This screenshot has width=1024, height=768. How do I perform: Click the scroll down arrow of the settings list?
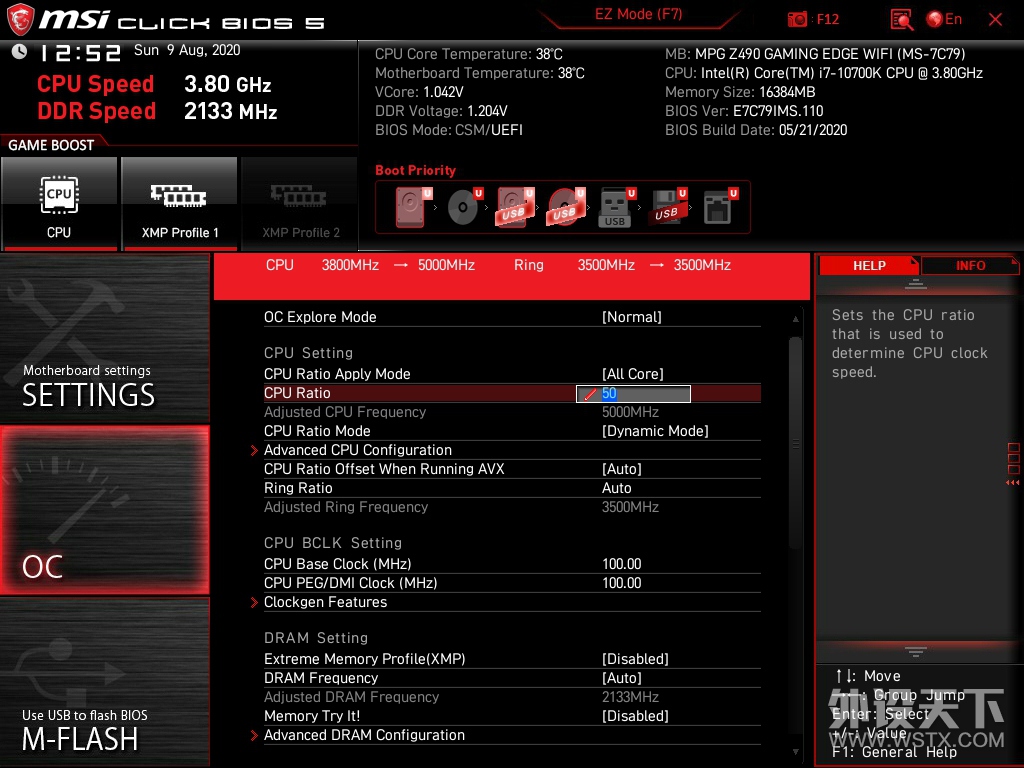pyautogui.click(x=795, y=752)
